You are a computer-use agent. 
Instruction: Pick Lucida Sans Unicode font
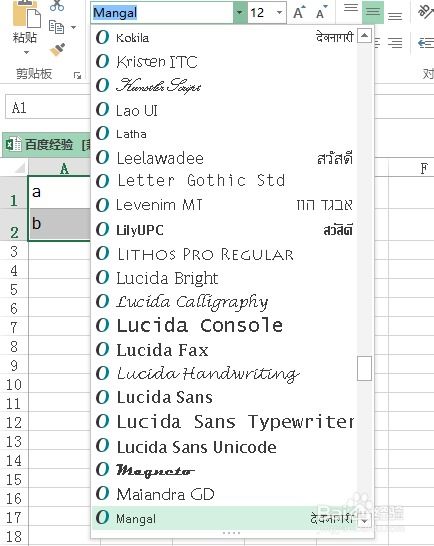224,446
